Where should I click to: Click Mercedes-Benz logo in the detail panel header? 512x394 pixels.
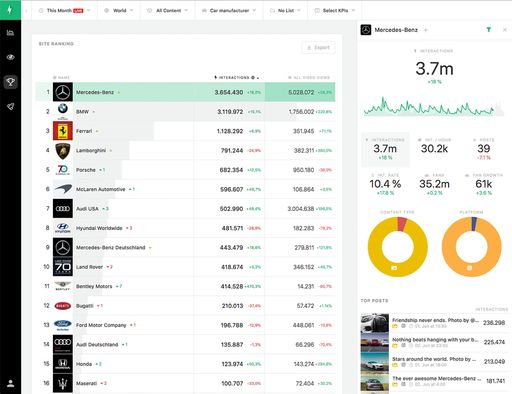coord(366,30)
